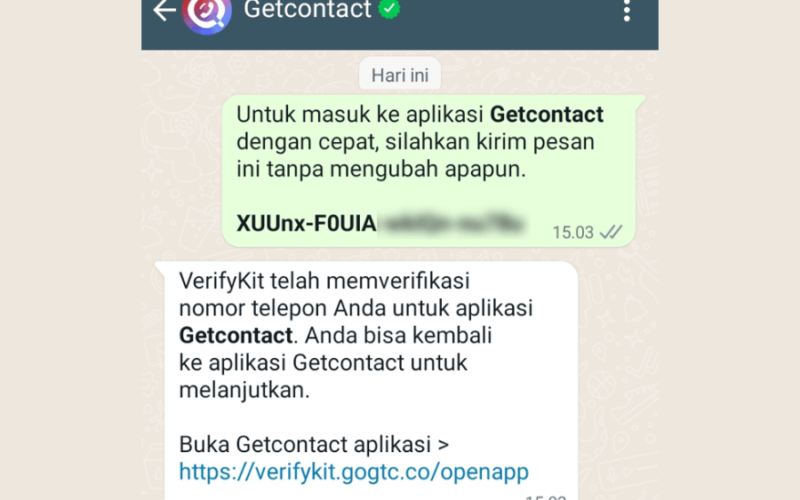This screenshot has width=800, height=500.
Task: Tap bold Getcontact word in sent message
Action: coord(546,114)
